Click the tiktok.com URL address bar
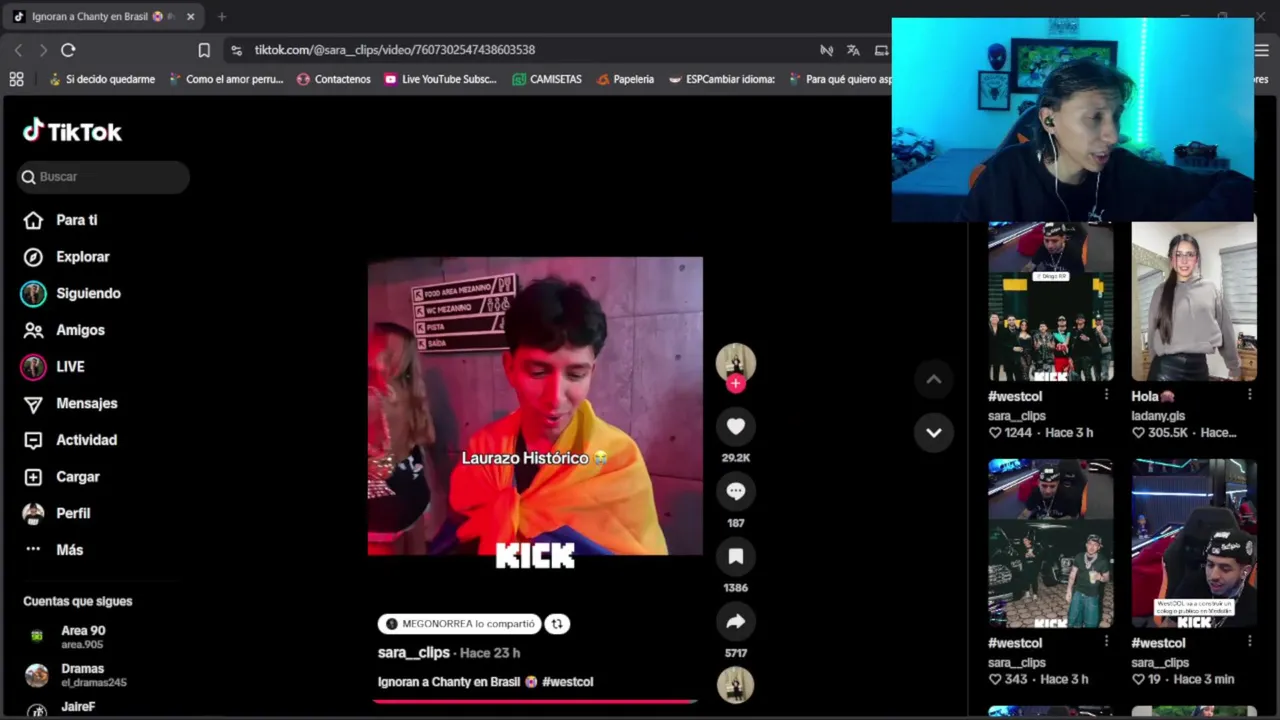Screen dimensions: 1280x720 [x=394, y=50]
